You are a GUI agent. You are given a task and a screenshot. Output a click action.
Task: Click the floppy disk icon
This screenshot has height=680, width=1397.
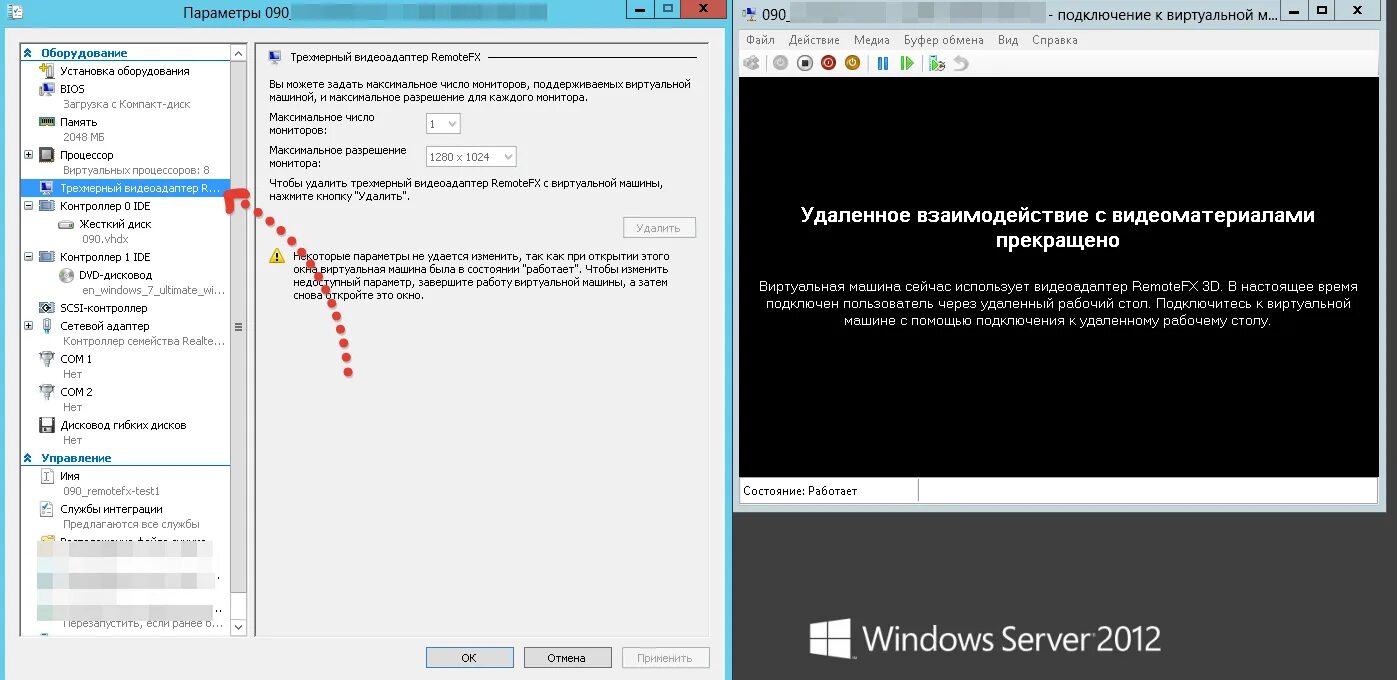[x=47, y=425]
